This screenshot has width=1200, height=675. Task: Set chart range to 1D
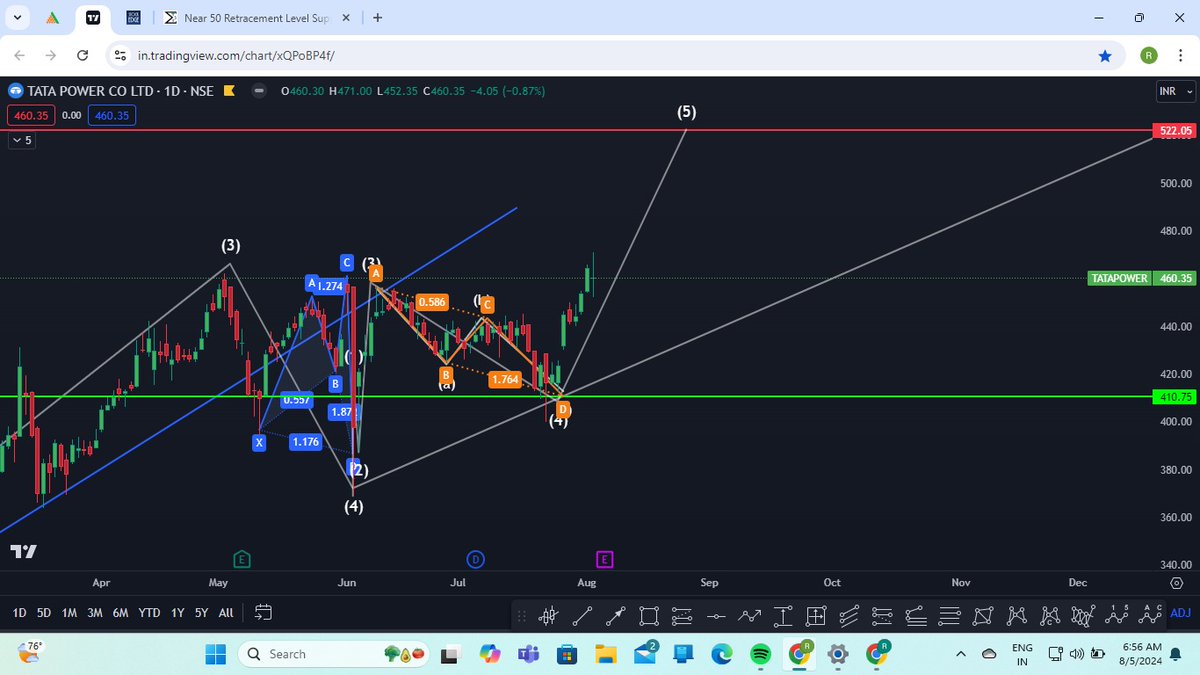pos(19,612)
